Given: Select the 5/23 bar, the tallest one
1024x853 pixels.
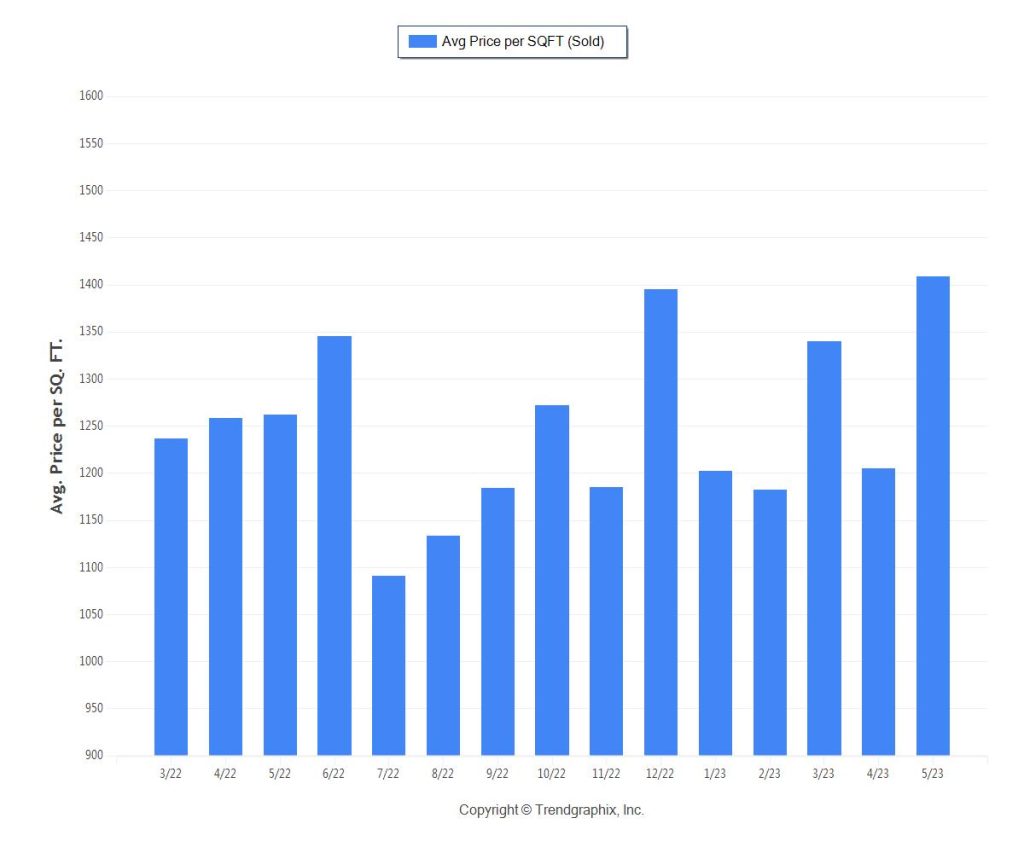Looking at the screenshot, I should (x=933, y=516).
